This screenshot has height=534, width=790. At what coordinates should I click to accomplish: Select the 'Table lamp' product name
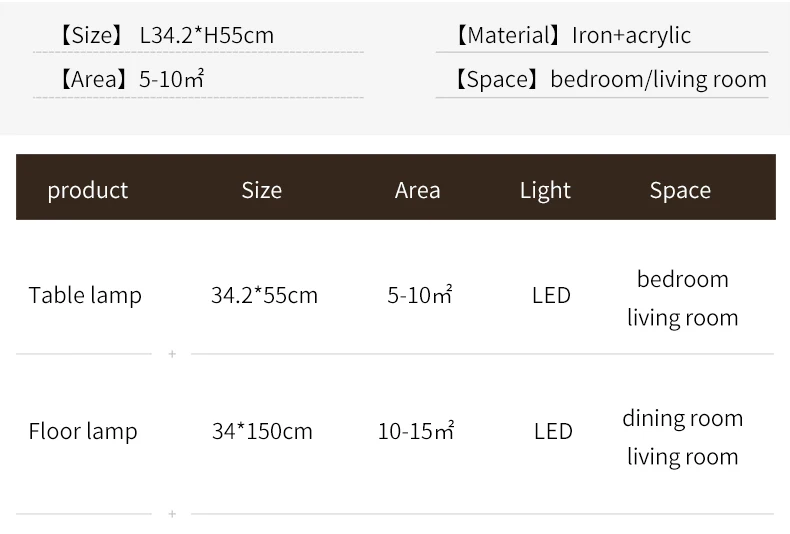coord(85,295)
